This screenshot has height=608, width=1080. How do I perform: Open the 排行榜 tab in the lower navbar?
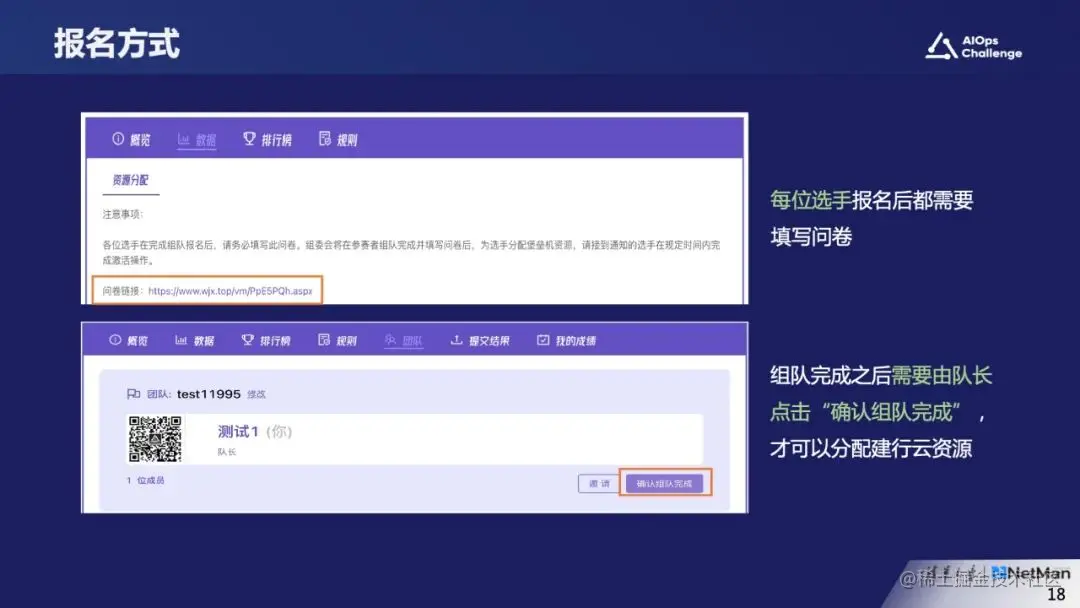tap(268, 339)
